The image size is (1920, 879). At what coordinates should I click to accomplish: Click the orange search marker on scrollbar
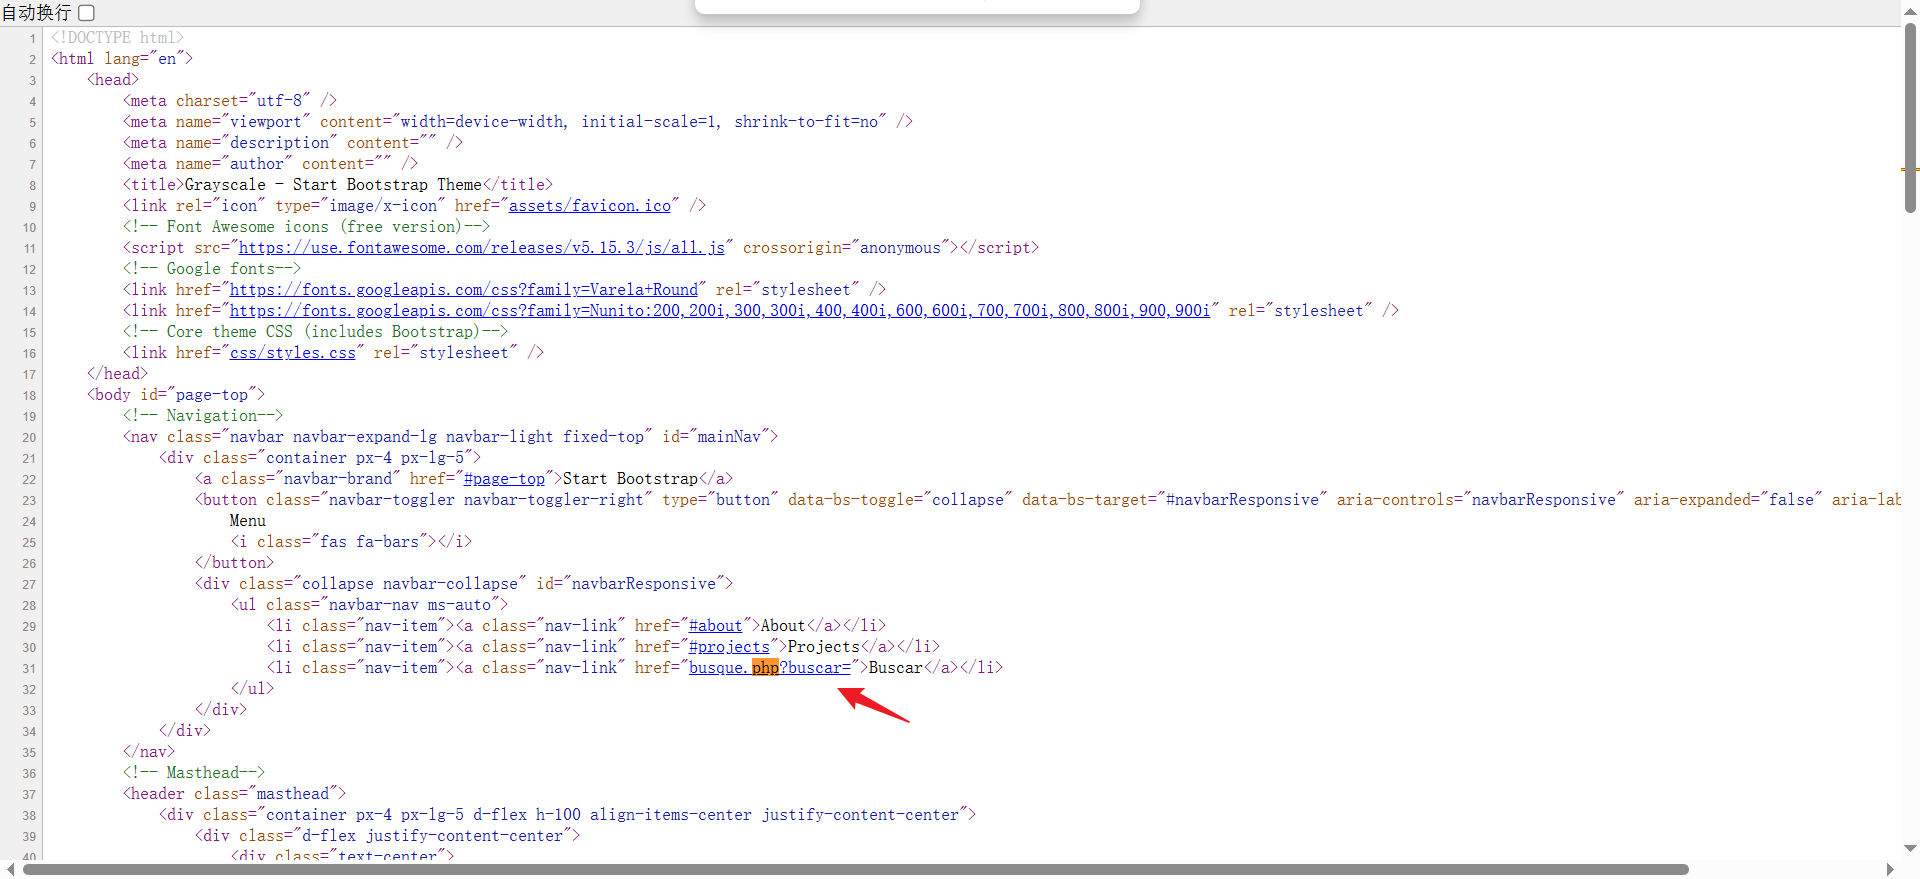(x=1909, y=169)
